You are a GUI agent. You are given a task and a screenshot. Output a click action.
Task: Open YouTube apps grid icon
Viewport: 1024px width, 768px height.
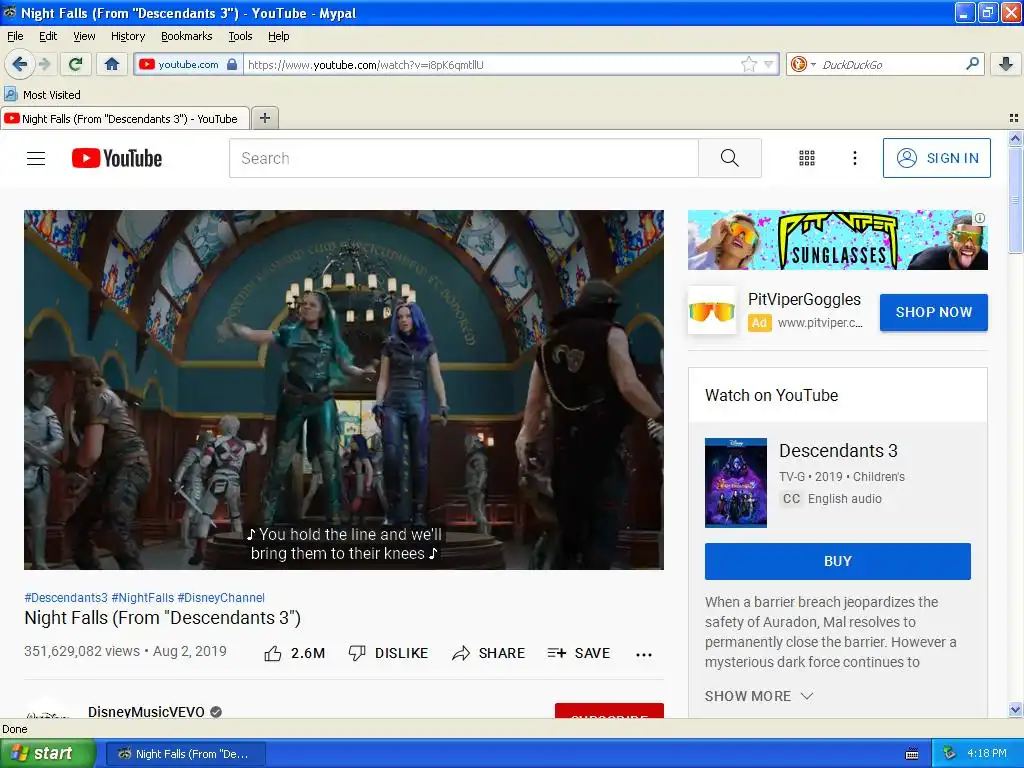(x=807, y=158)
